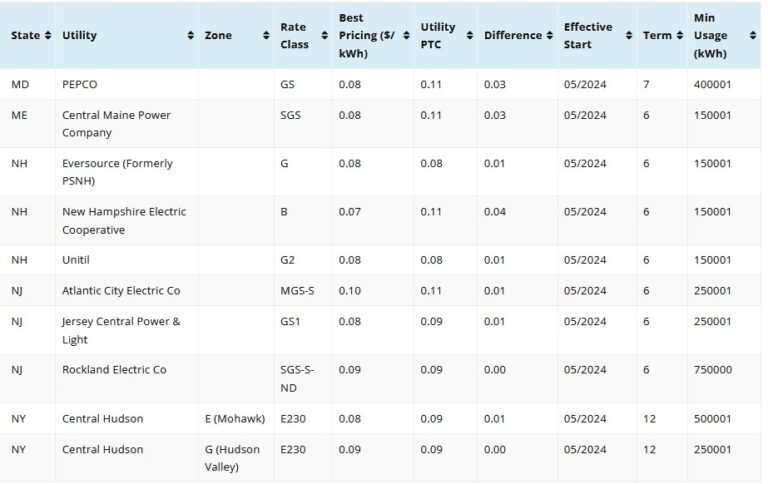Select the Rockland Electric Co row
Viewport: 768px width, 484px height.
tap(114, 370)
